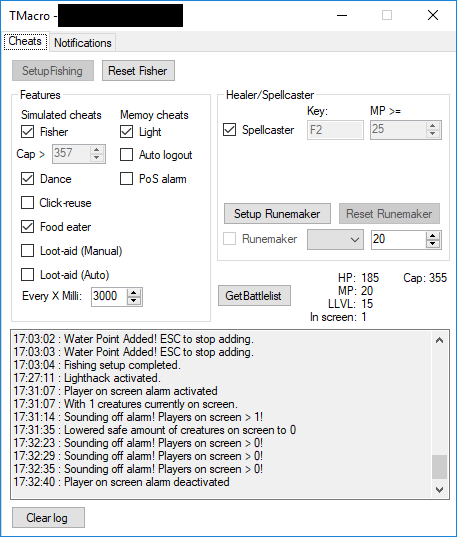Screen dimensions: 457x537
Task: Click the Reset Fisher button
Action: click(138, 71)
